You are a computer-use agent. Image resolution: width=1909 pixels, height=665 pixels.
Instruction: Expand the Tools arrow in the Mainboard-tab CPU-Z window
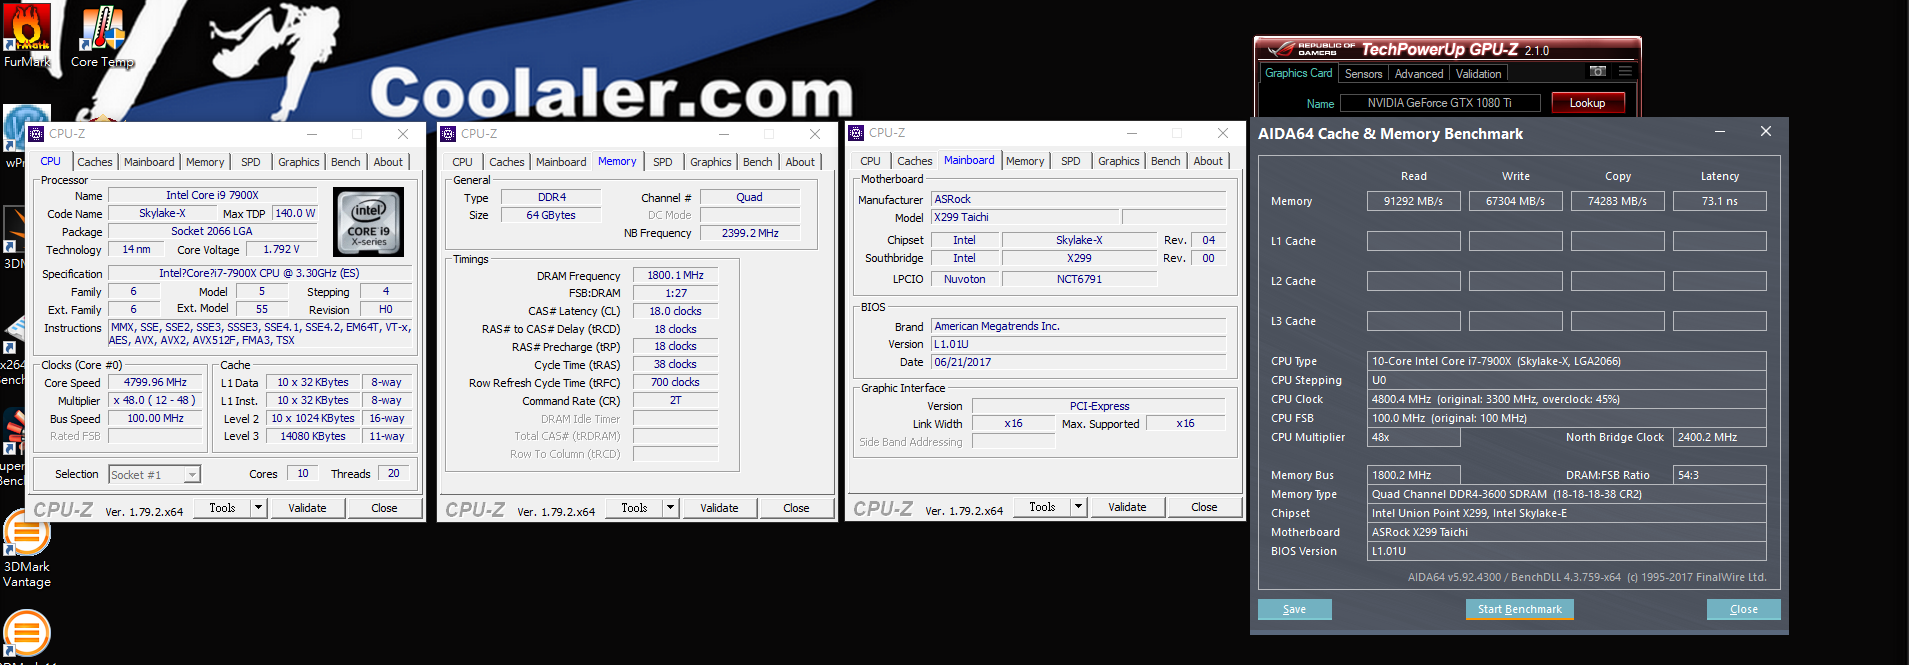pyautogui.click(x=1078, y=507)
